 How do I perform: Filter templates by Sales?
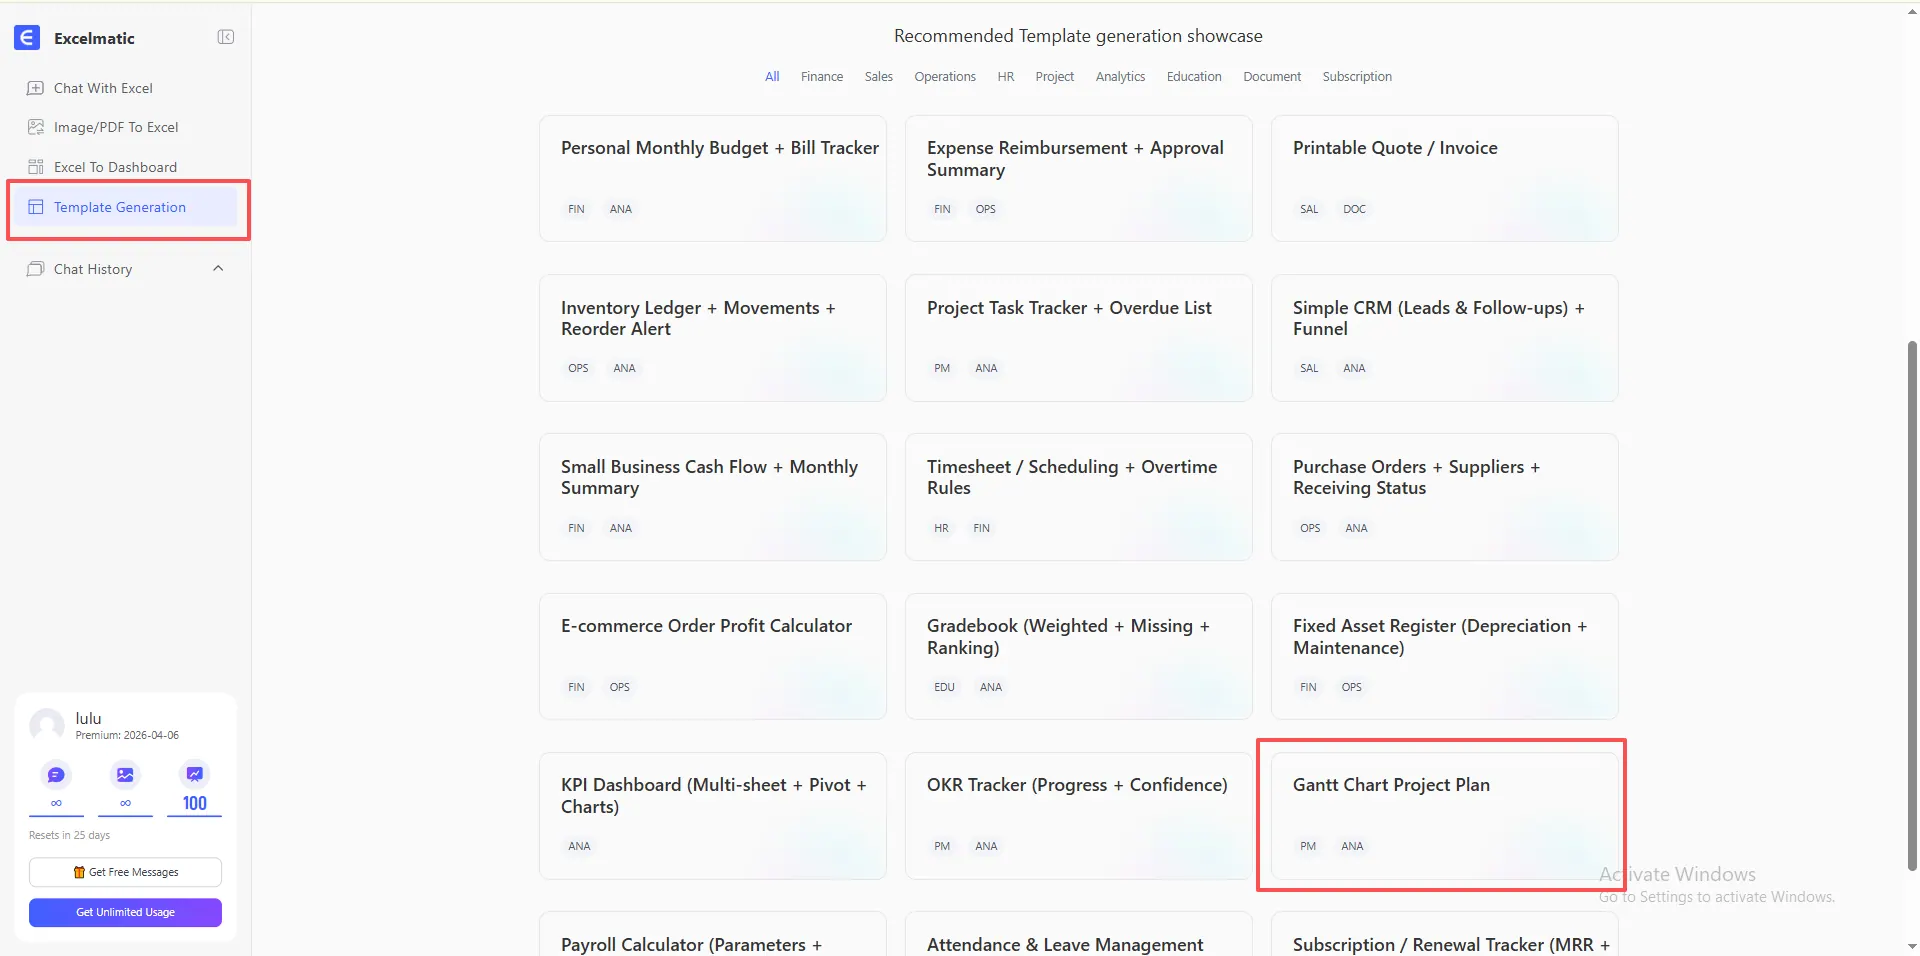pos(879,77)
